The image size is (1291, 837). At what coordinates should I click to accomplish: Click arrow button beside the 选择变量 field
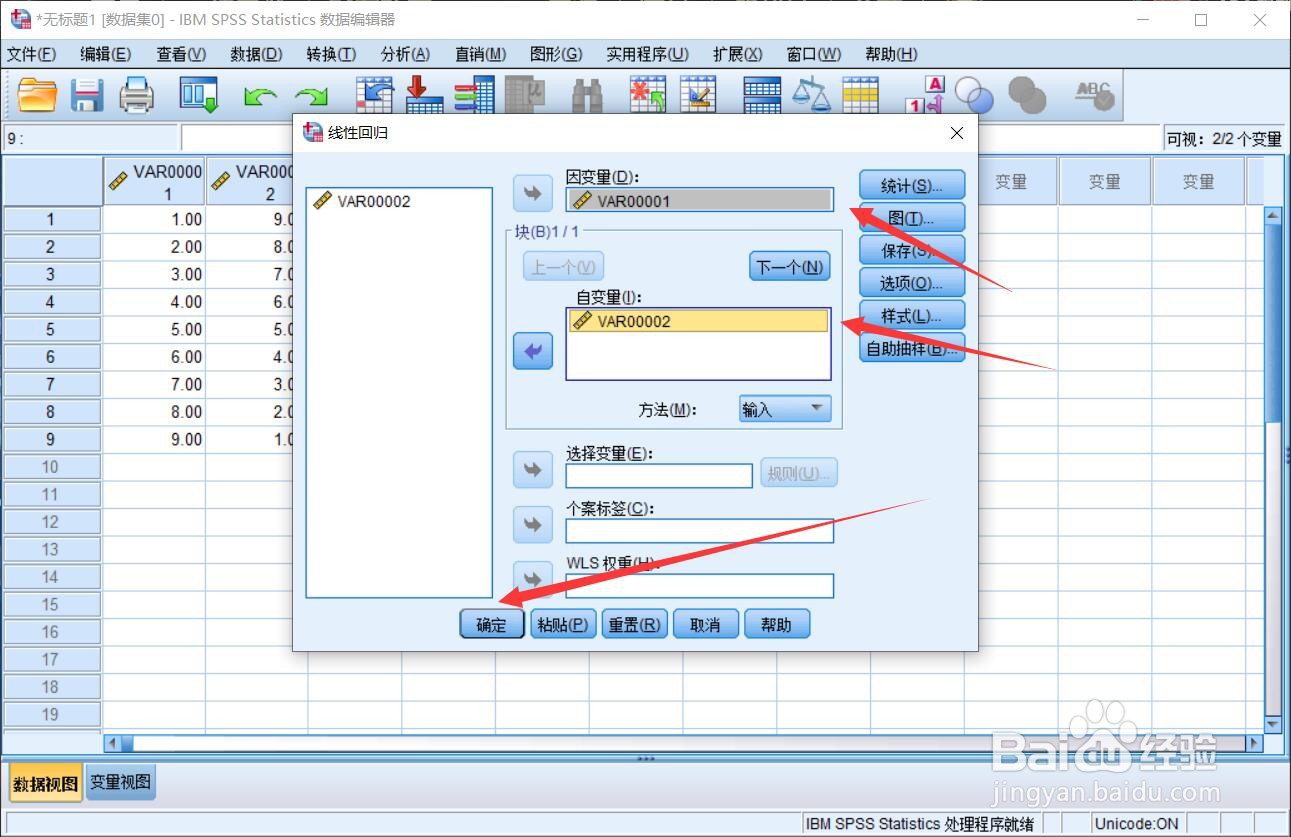pos(533,469)
